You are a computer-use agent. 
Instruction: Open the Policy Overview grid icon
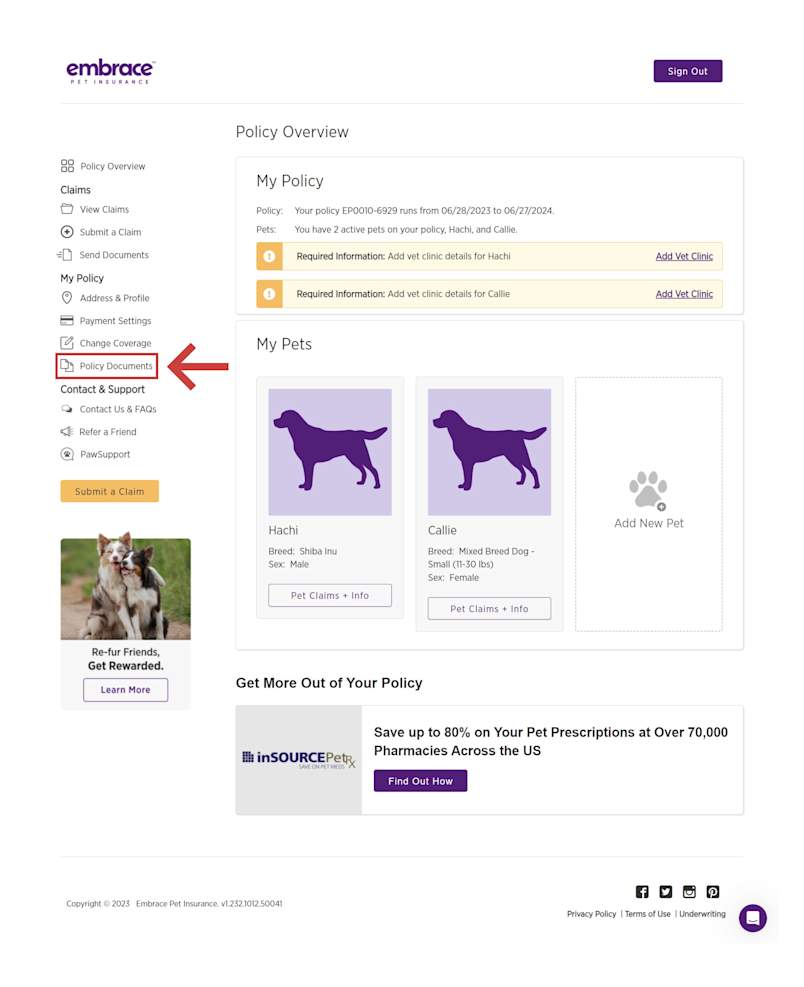click(x=68, y=166)
